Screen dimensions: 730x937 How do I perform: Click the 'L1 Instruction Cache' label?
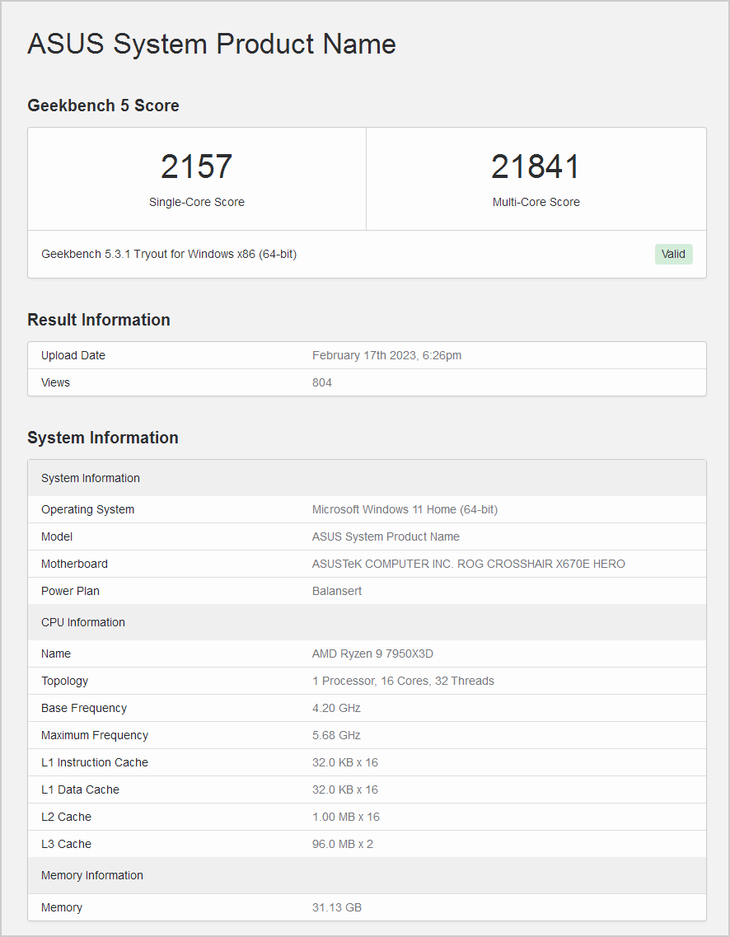pos(94,763)
